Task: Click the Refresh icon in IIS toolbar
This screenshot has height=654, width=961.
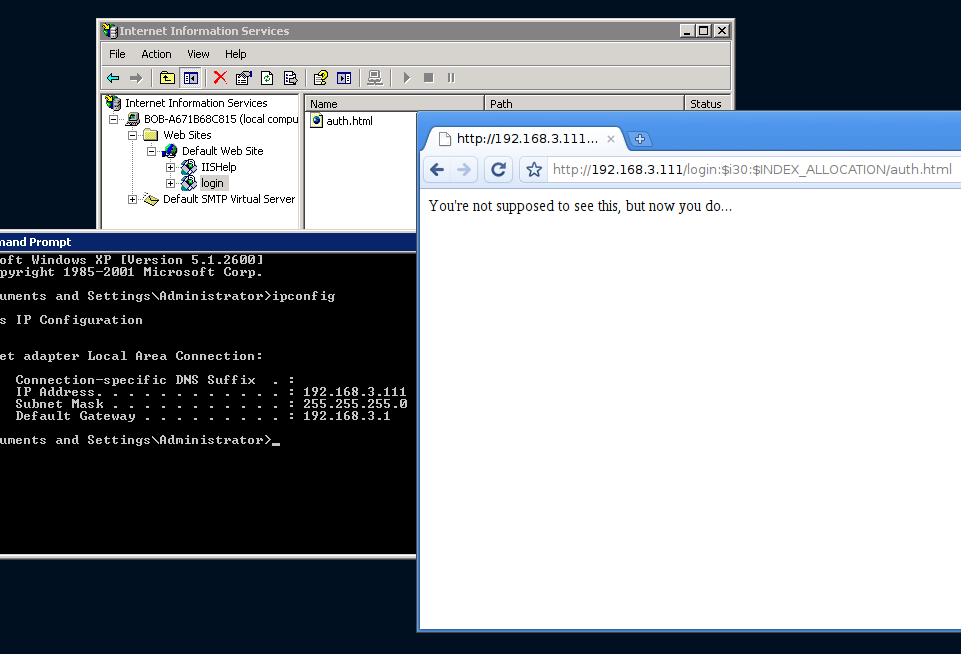Action: point(267,78)
